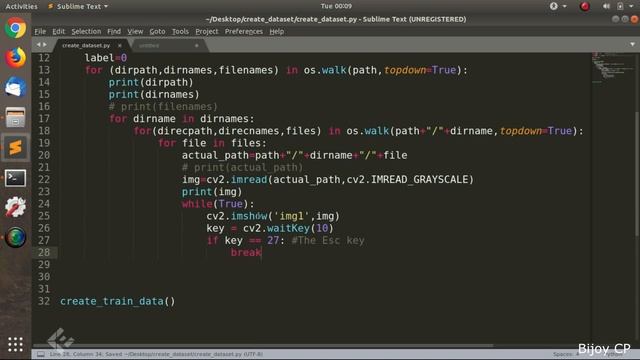The width and height of the screenshot is (640, 360).
Task: Click the window title create_dataset.py - Sublime Text
Action: [336, 19]
